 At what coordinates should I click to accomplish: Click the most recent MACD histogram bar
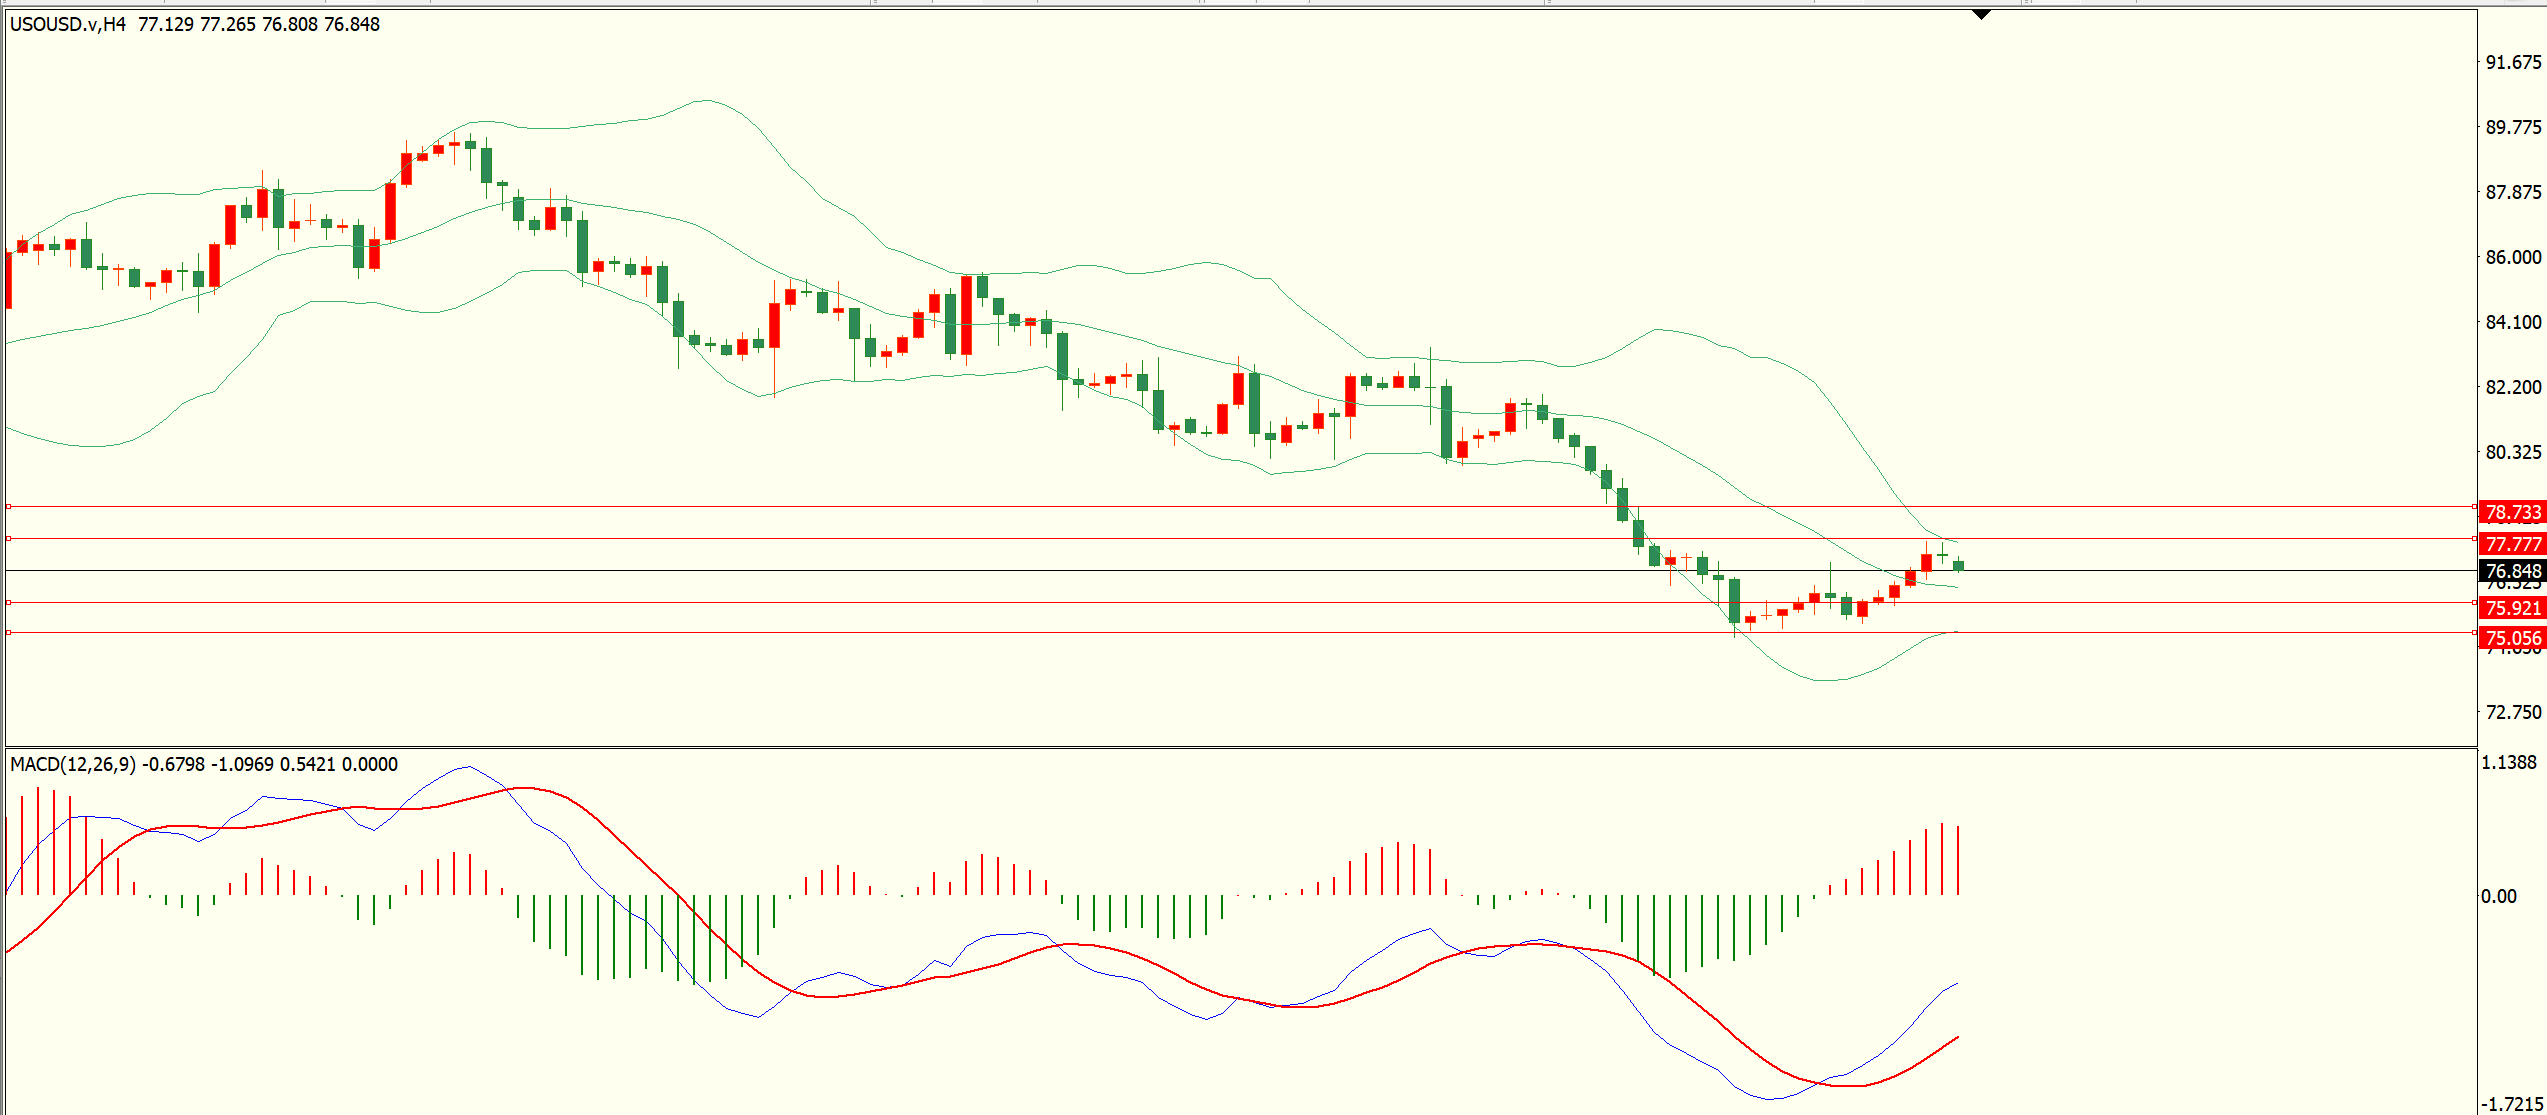[1958, 860]
